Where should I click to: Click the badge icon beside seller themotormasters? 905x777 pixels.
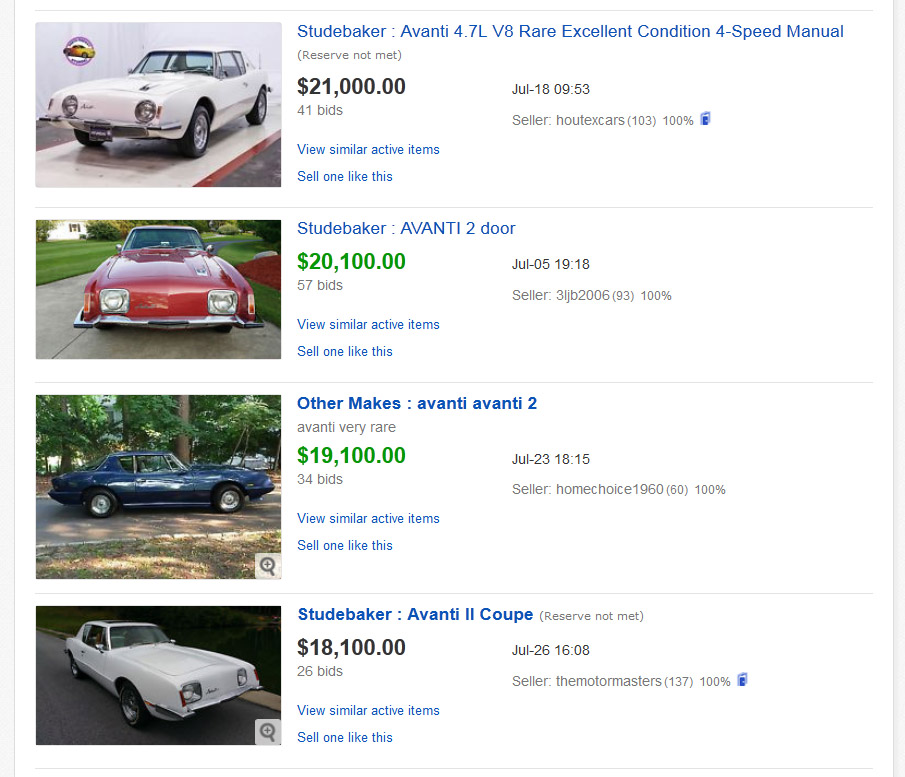tap(742, 680)
